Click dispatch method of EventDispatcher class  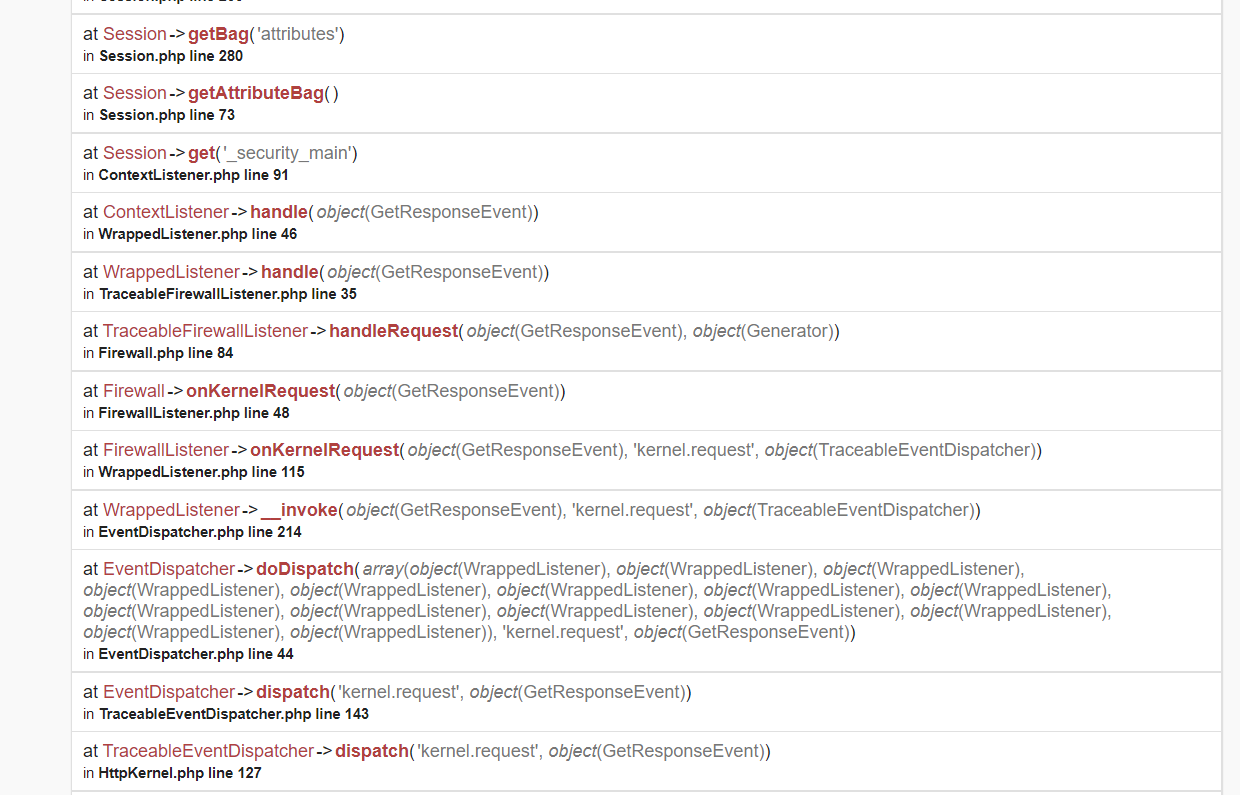(x=293, y=692)
